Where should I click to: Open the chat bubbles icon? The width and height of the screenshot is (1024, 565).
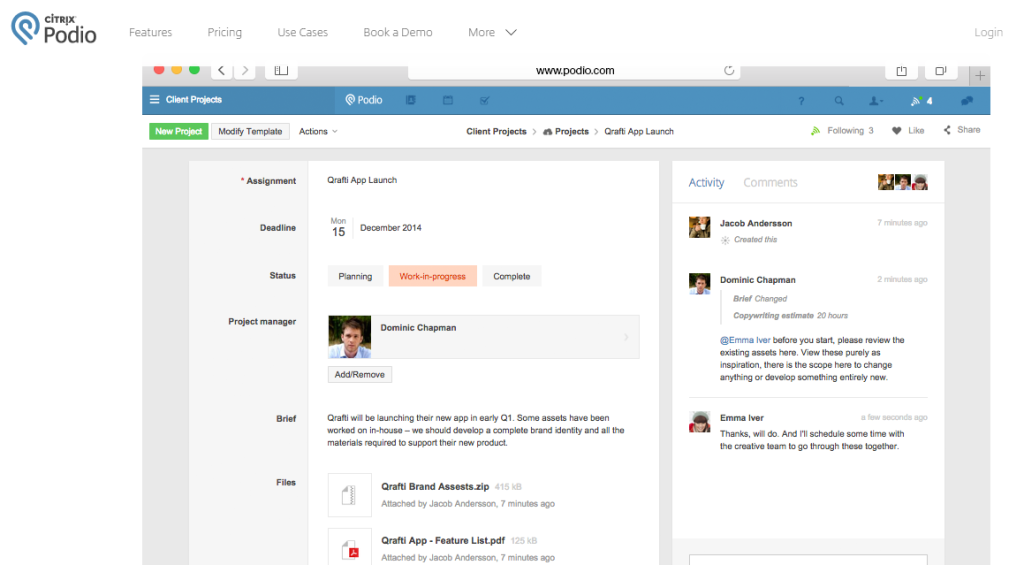(967, 101)
